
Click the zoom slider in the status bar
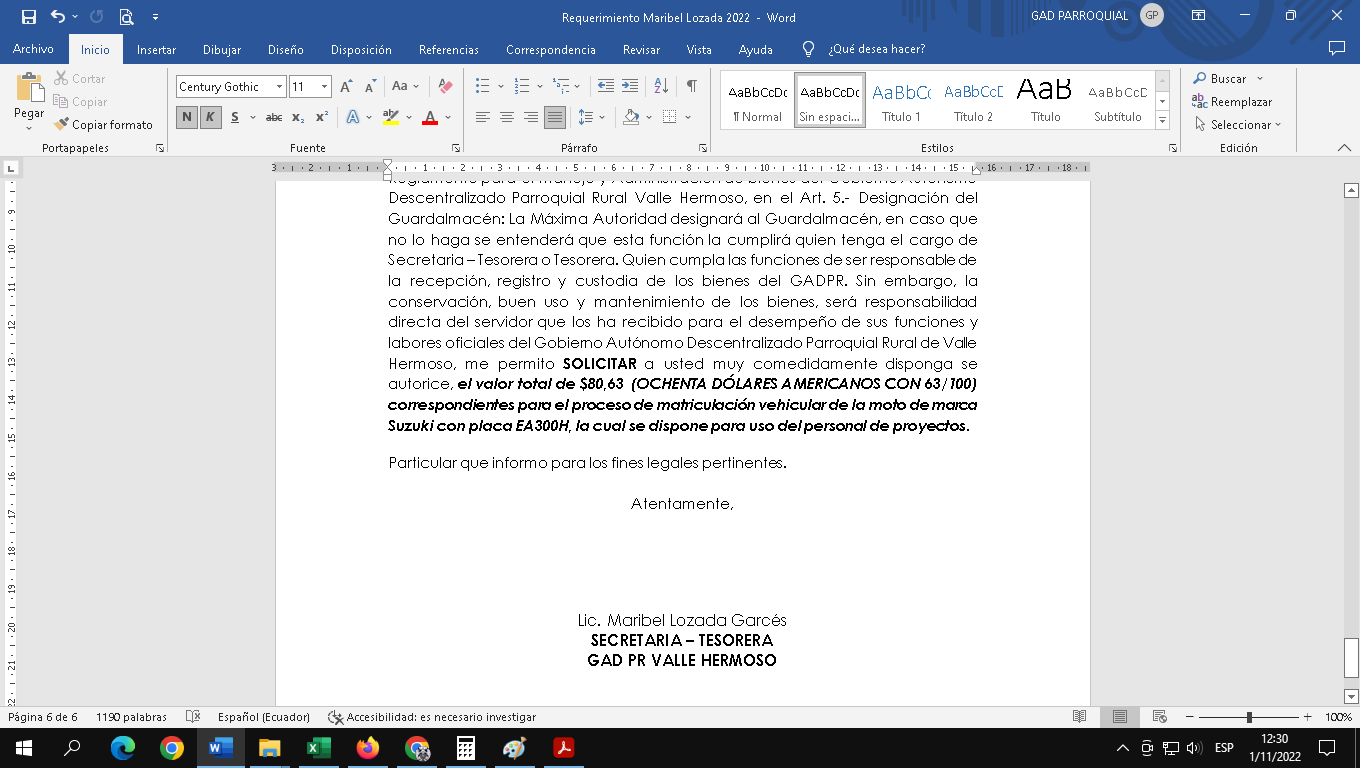tap(1249, 717)
